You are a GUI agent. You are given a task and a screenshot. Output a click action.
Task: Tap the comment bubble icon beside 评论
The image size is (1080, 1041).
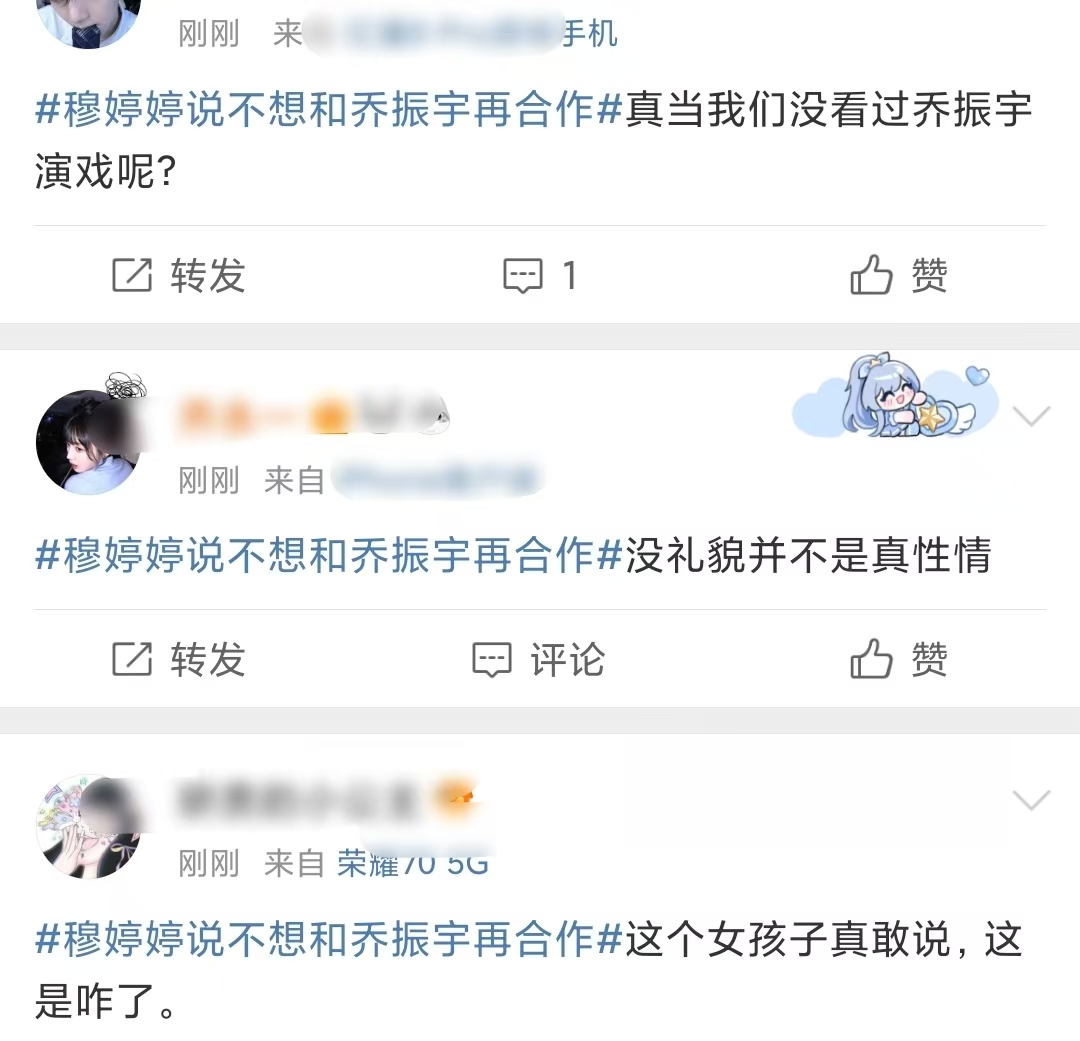coord(492,659)
